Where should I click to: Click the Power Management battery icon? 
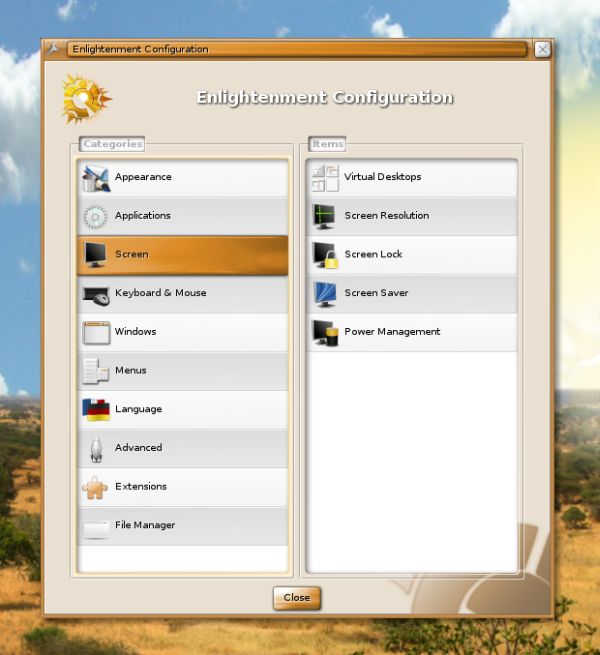coord(325,333)
